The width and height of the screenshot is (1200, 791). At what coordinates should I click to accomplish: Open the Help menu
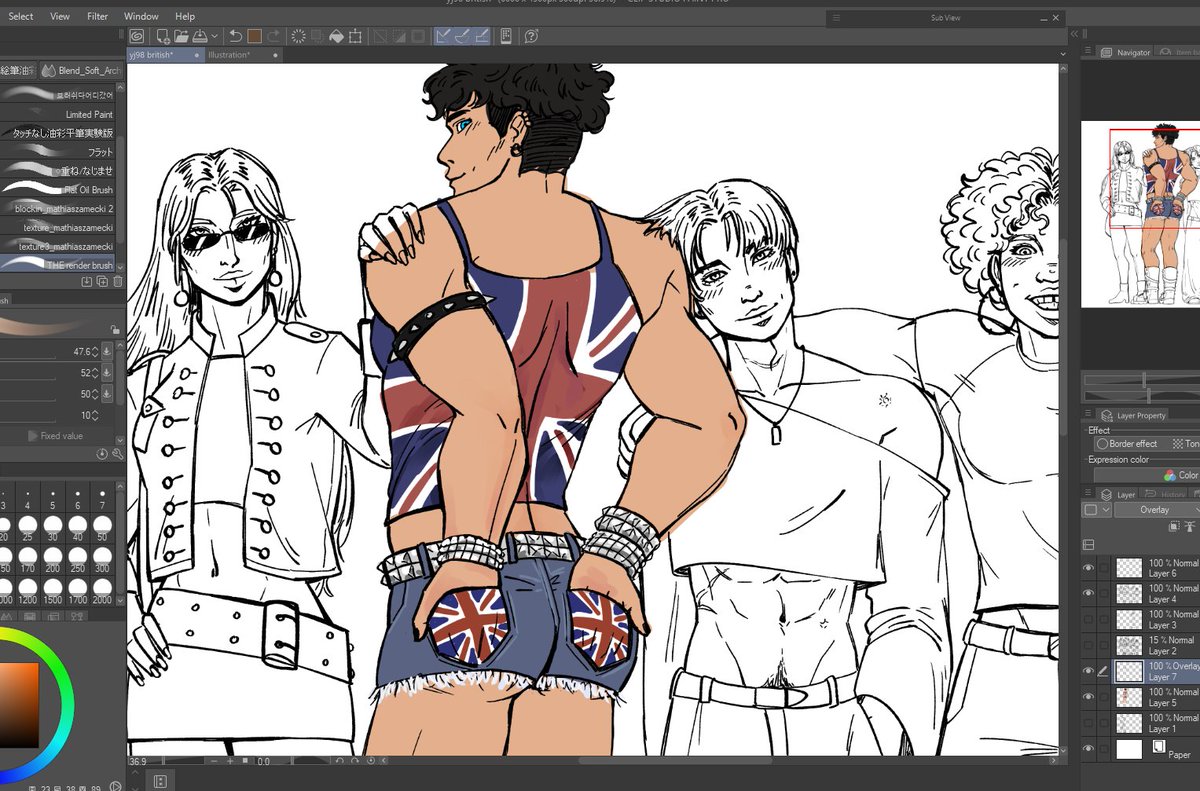click(x=185, y=16)
